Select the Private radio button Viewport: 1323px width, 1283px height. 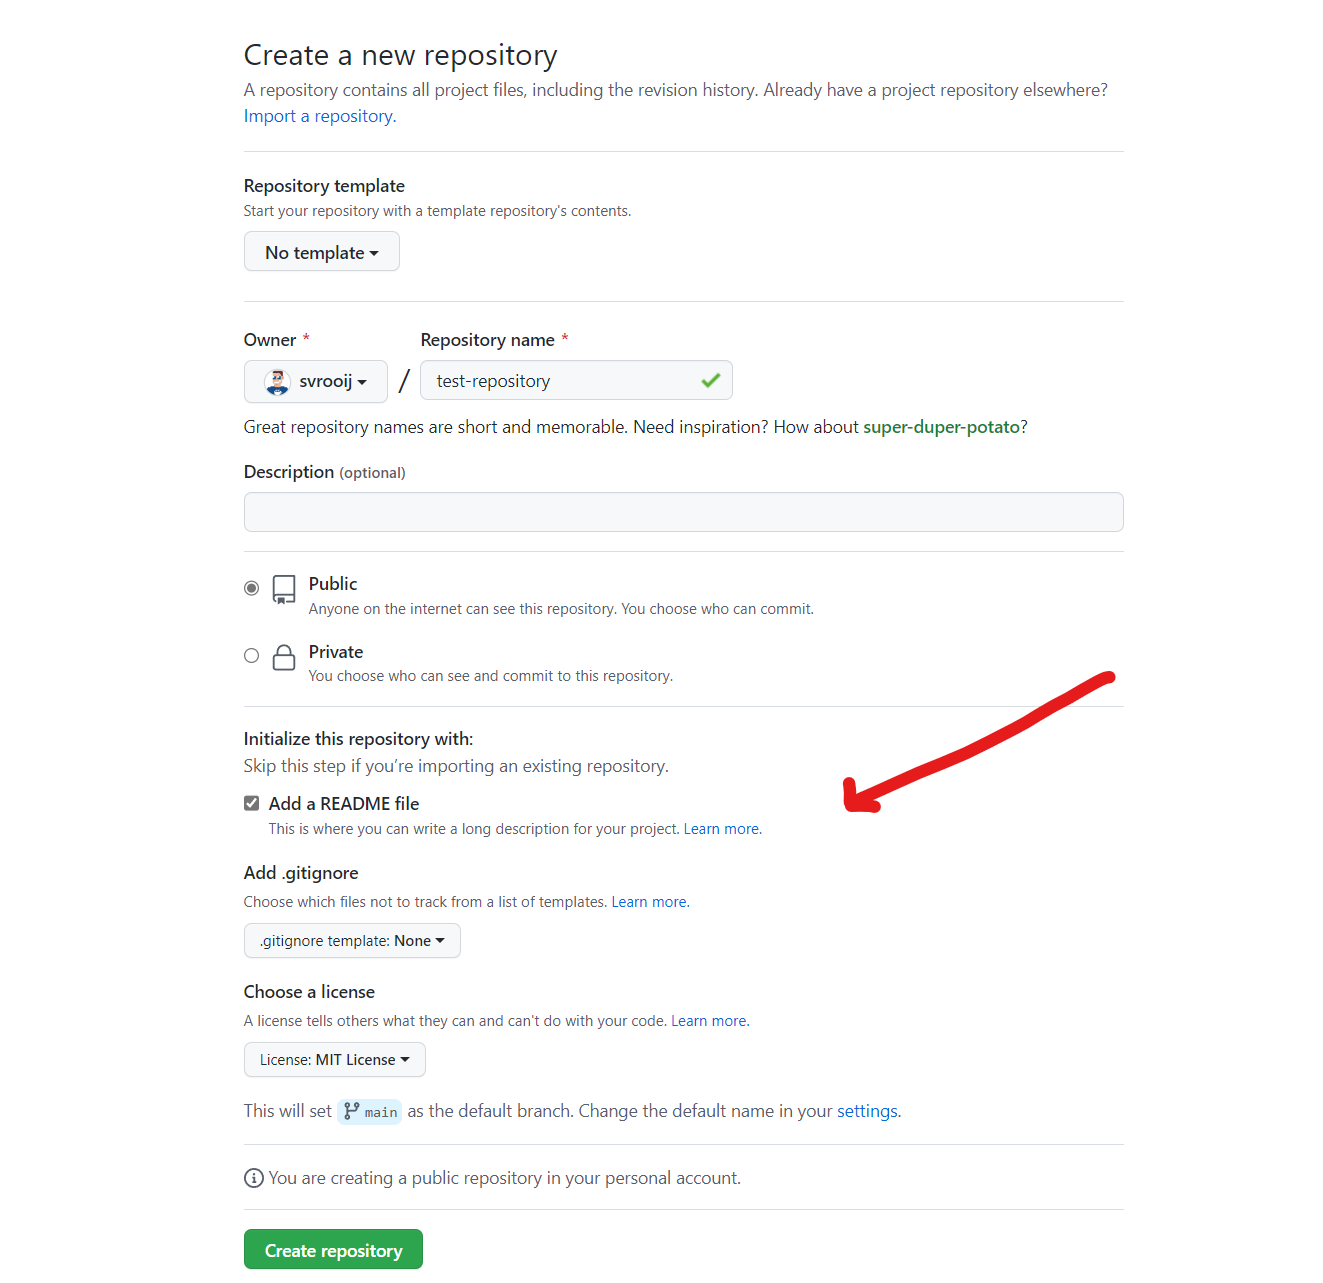click(x=251, y=655)
